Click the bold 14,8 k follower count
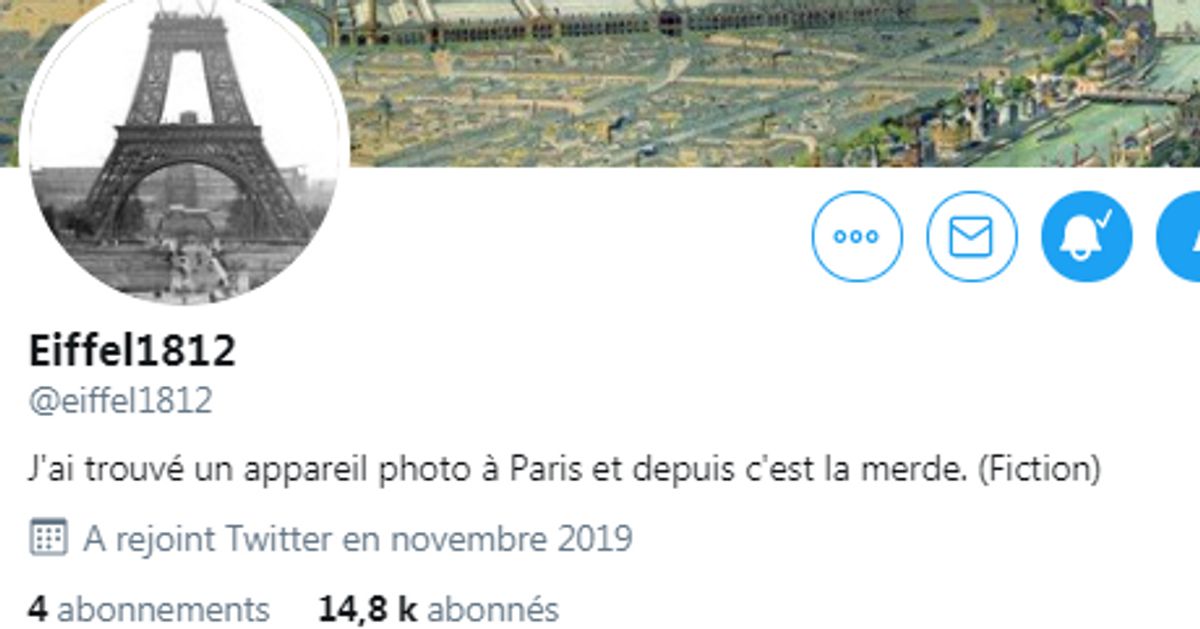Image resolution: width=1200 pixels, height=629 pixels. coord(367,608)
